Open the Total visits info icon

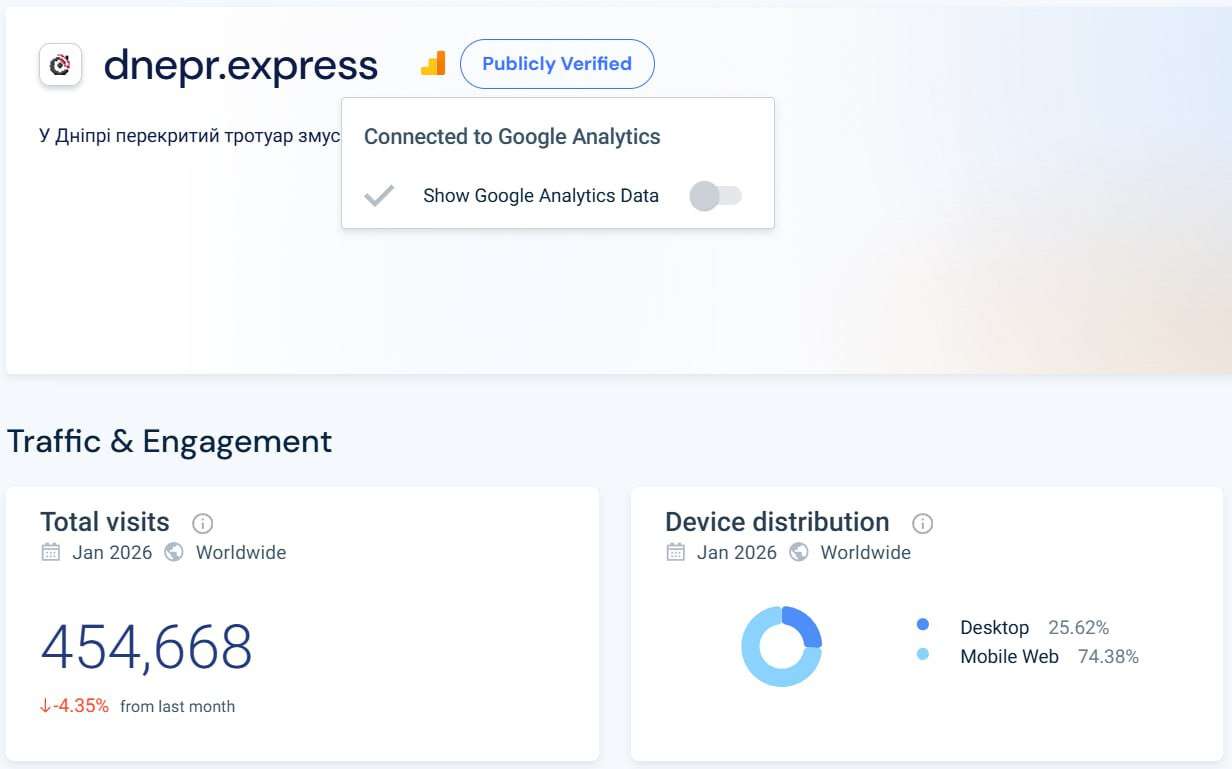pyautogui.click(x=203, y=523)
